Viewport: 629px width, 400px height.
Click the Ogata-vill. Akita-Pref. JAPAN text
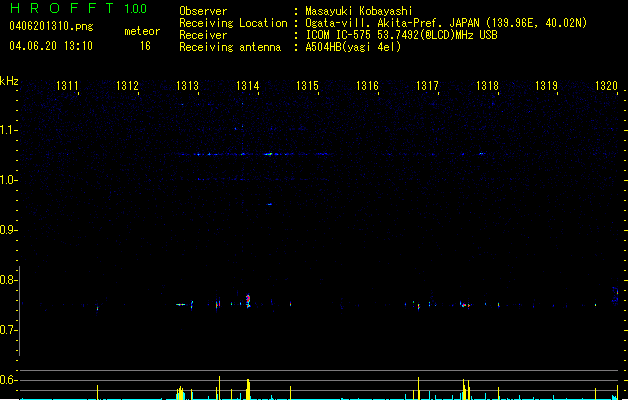point(392,23)
